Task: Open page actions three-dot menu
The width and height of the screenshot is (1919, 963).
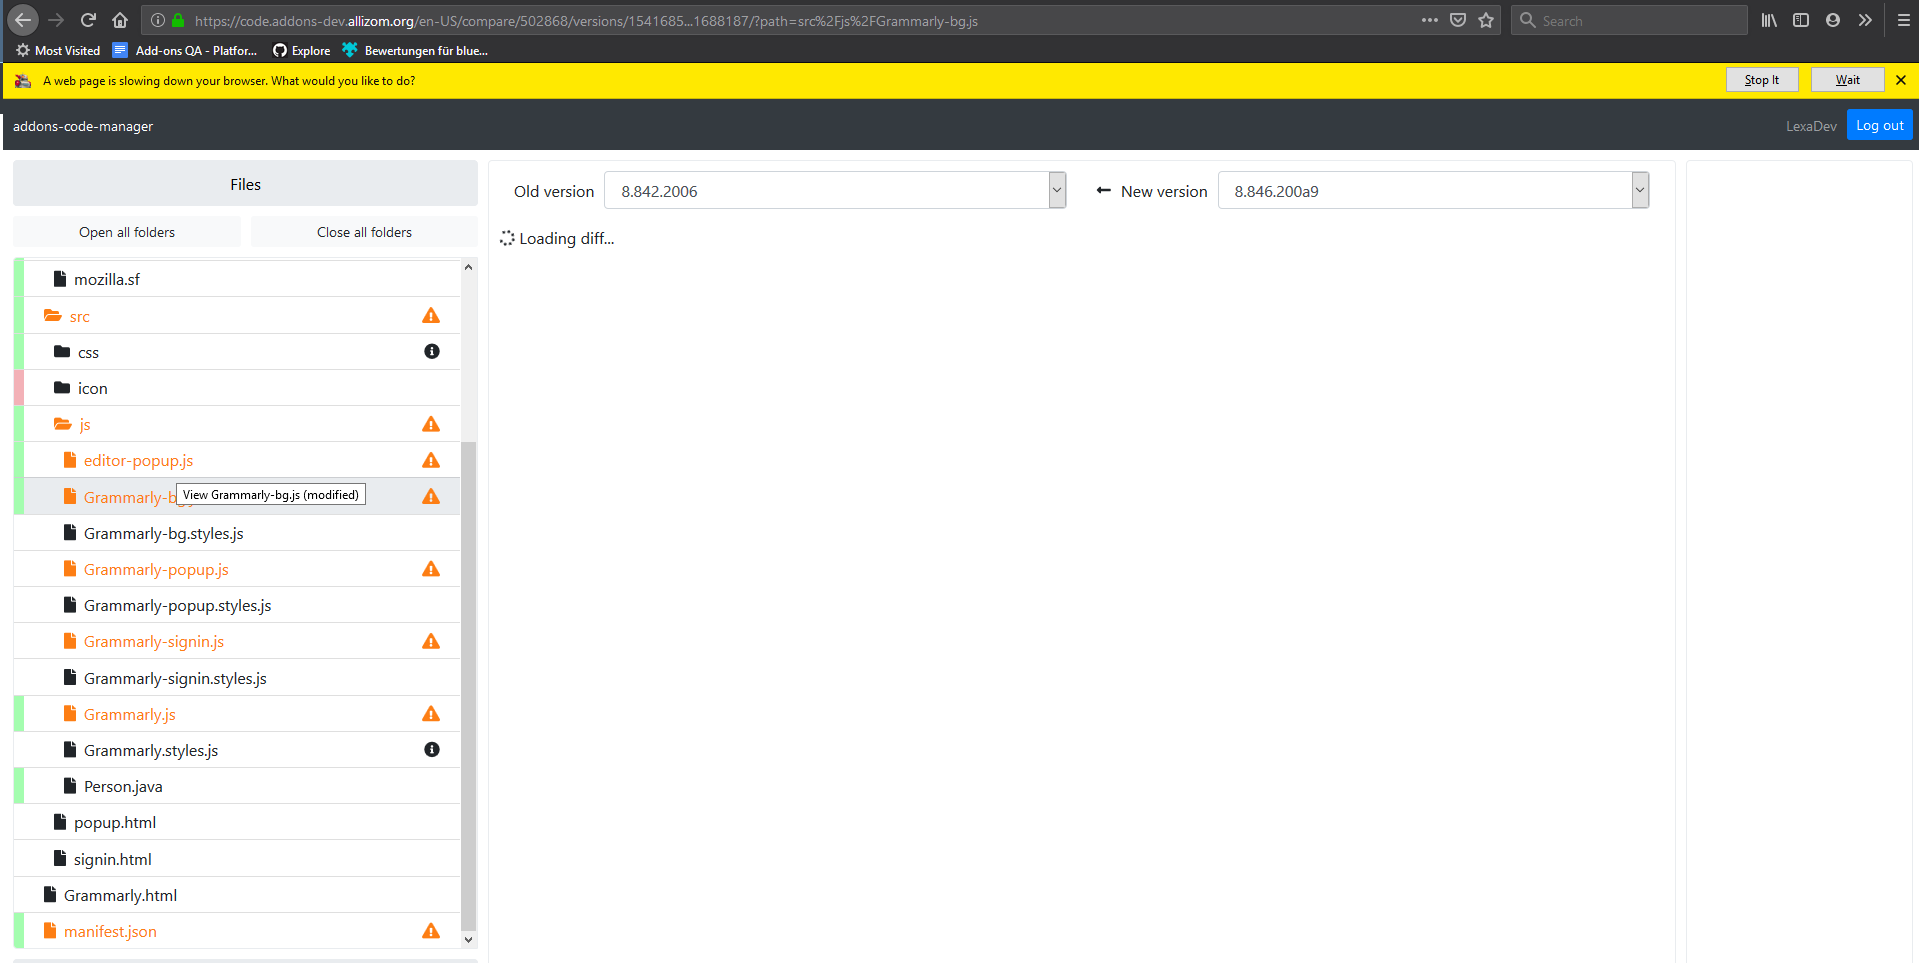Action: pyautogui.click(x=1430, y=20)
